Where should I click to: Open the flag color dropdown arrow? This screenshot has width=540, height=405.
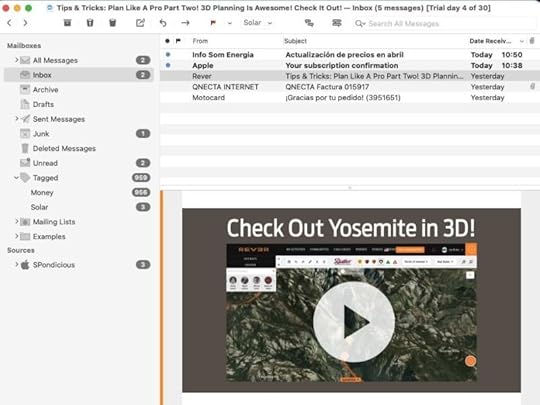click(x=230, y=23)
